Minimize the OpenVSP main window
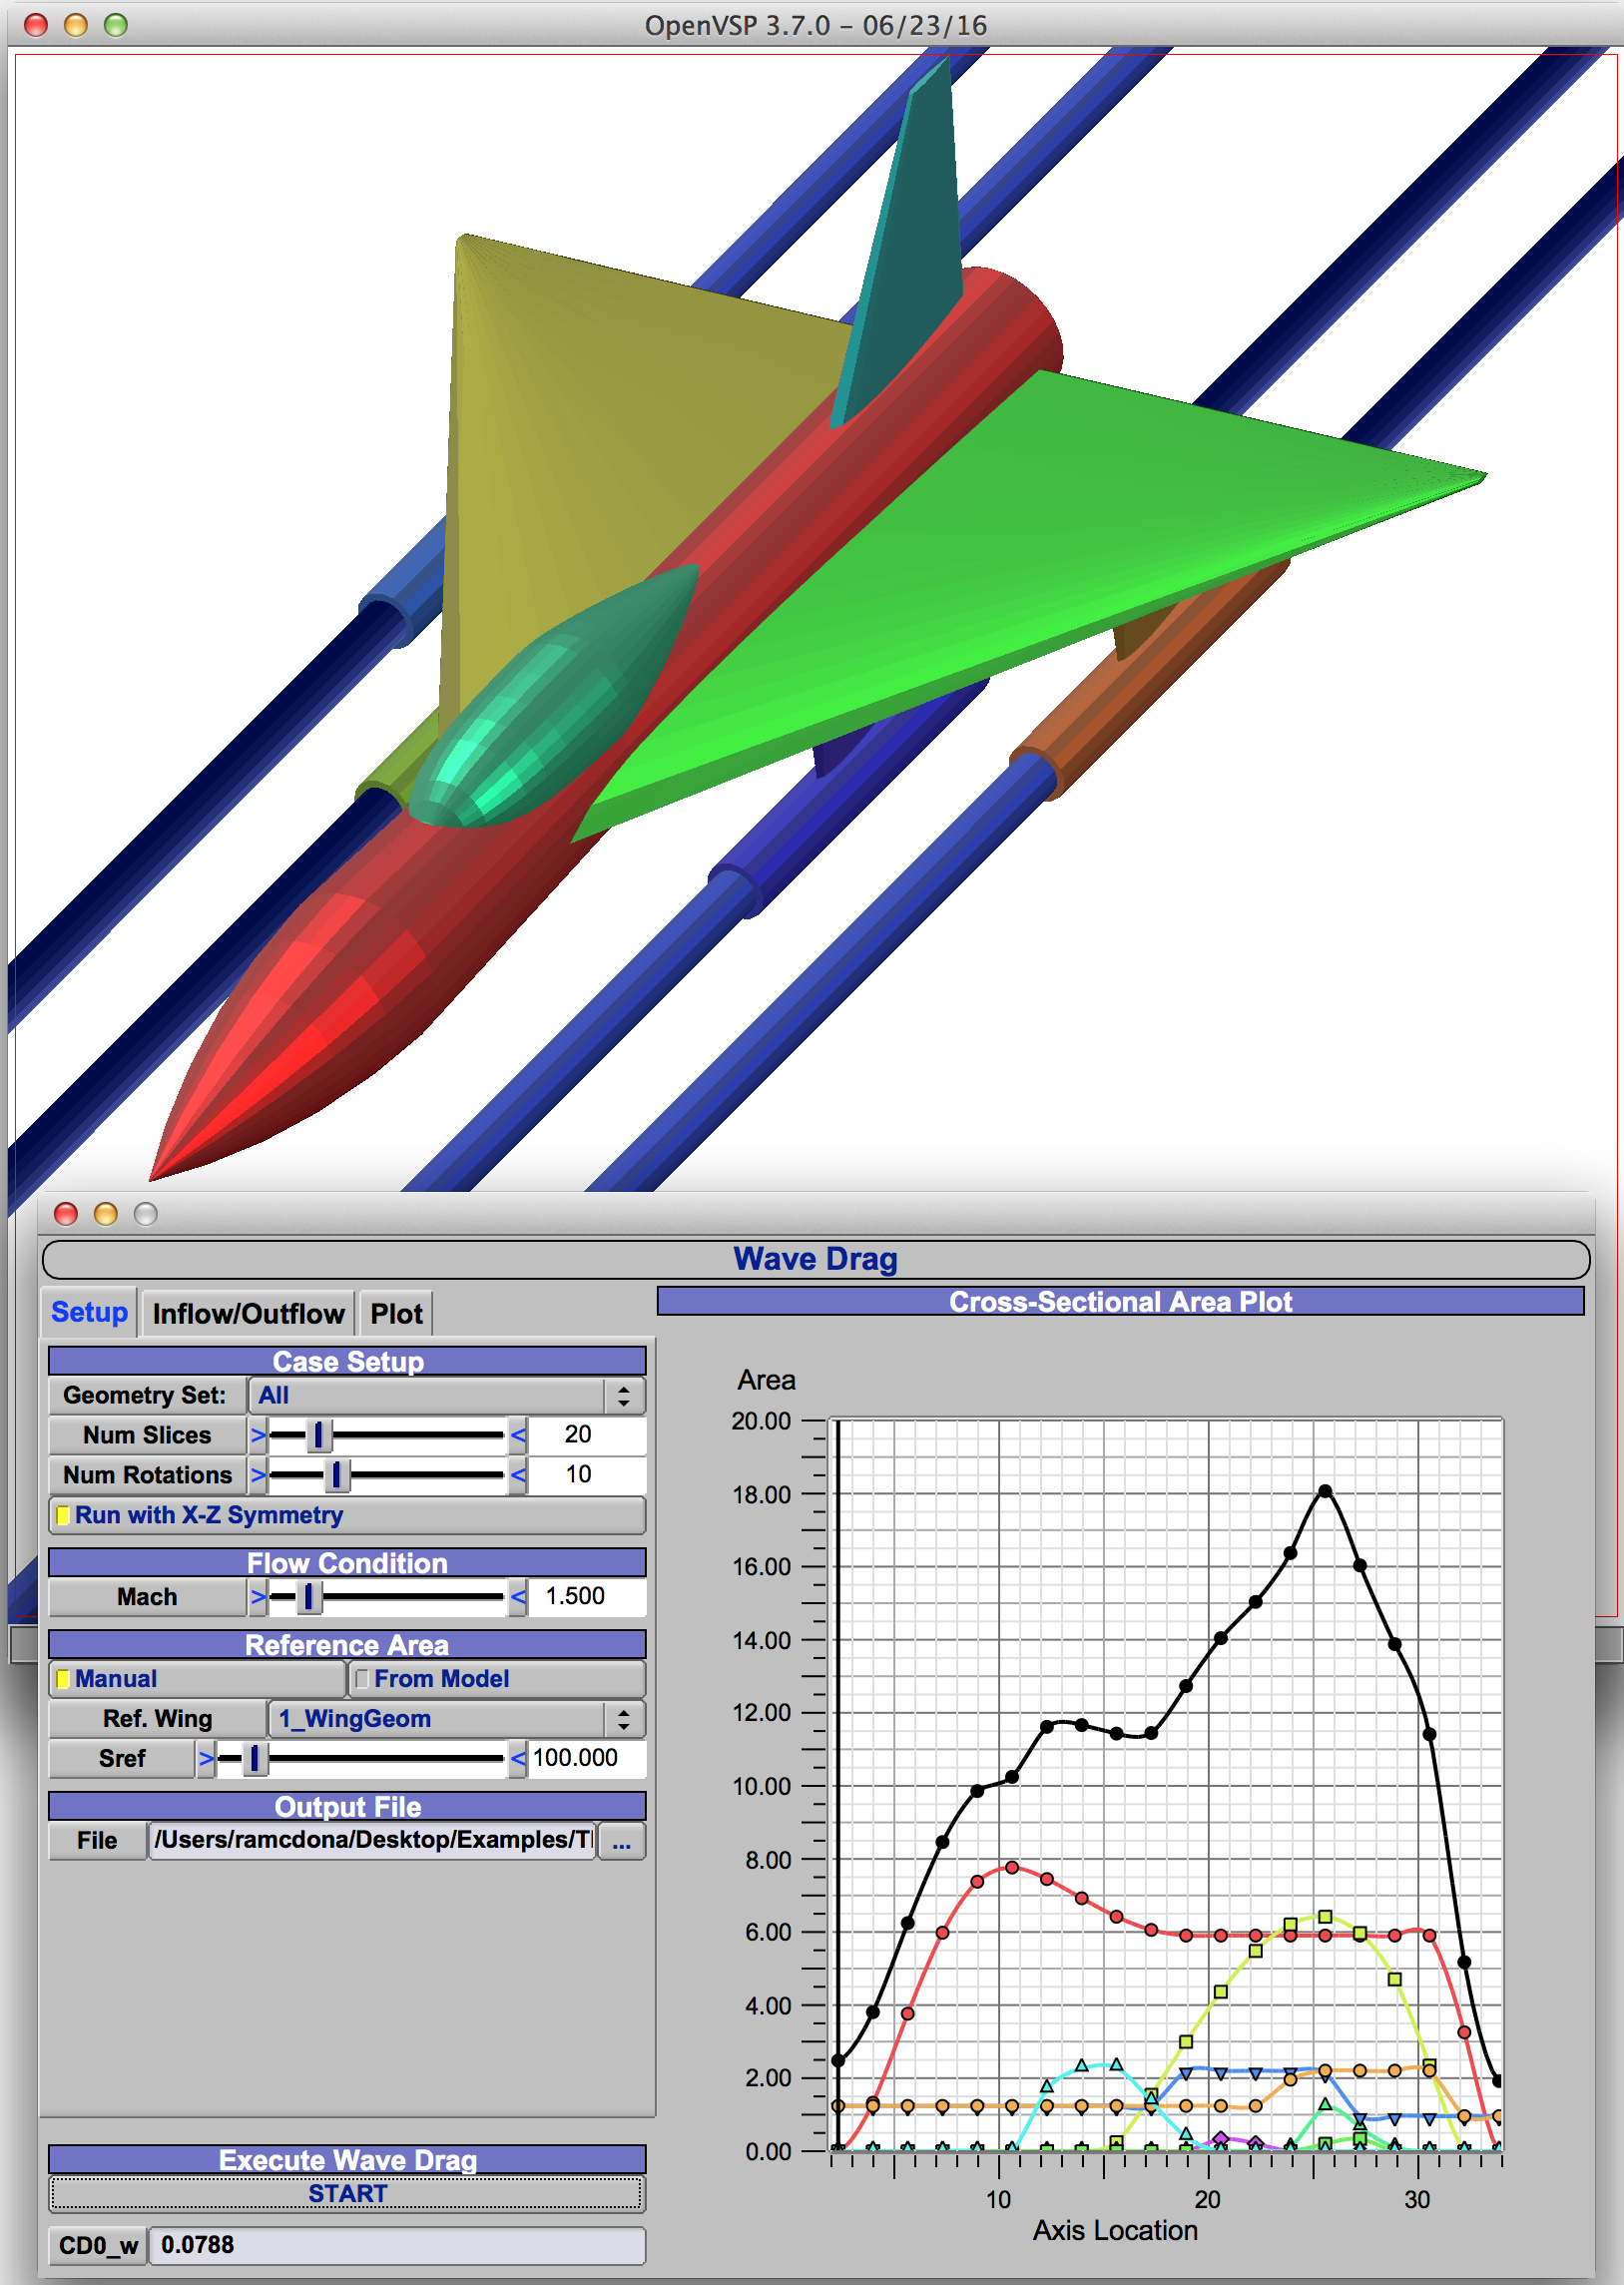 coord(76,25)
